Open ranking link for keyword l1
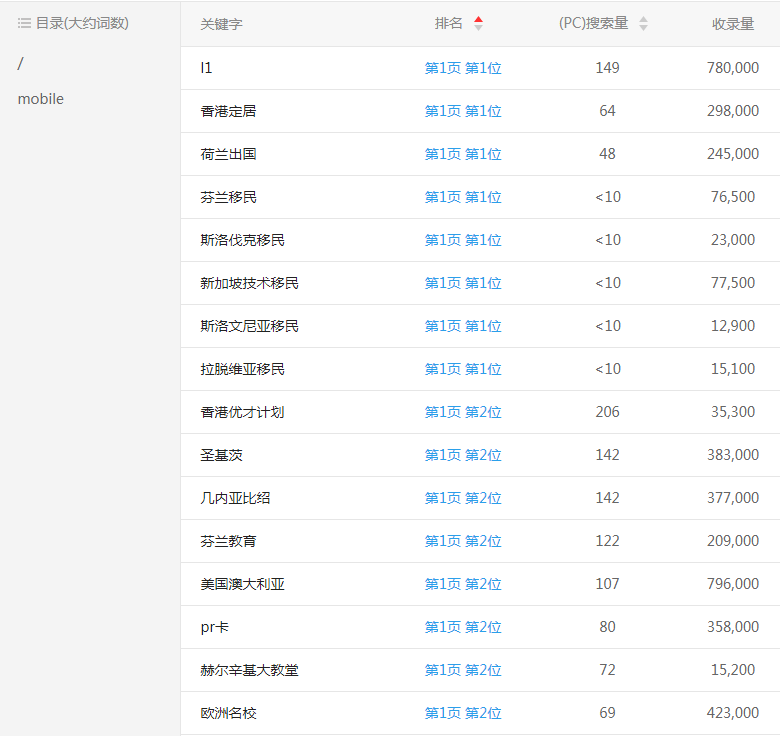The width and height of the screenshot is (780, 736). pyautogui.click(x=463, y=68)
